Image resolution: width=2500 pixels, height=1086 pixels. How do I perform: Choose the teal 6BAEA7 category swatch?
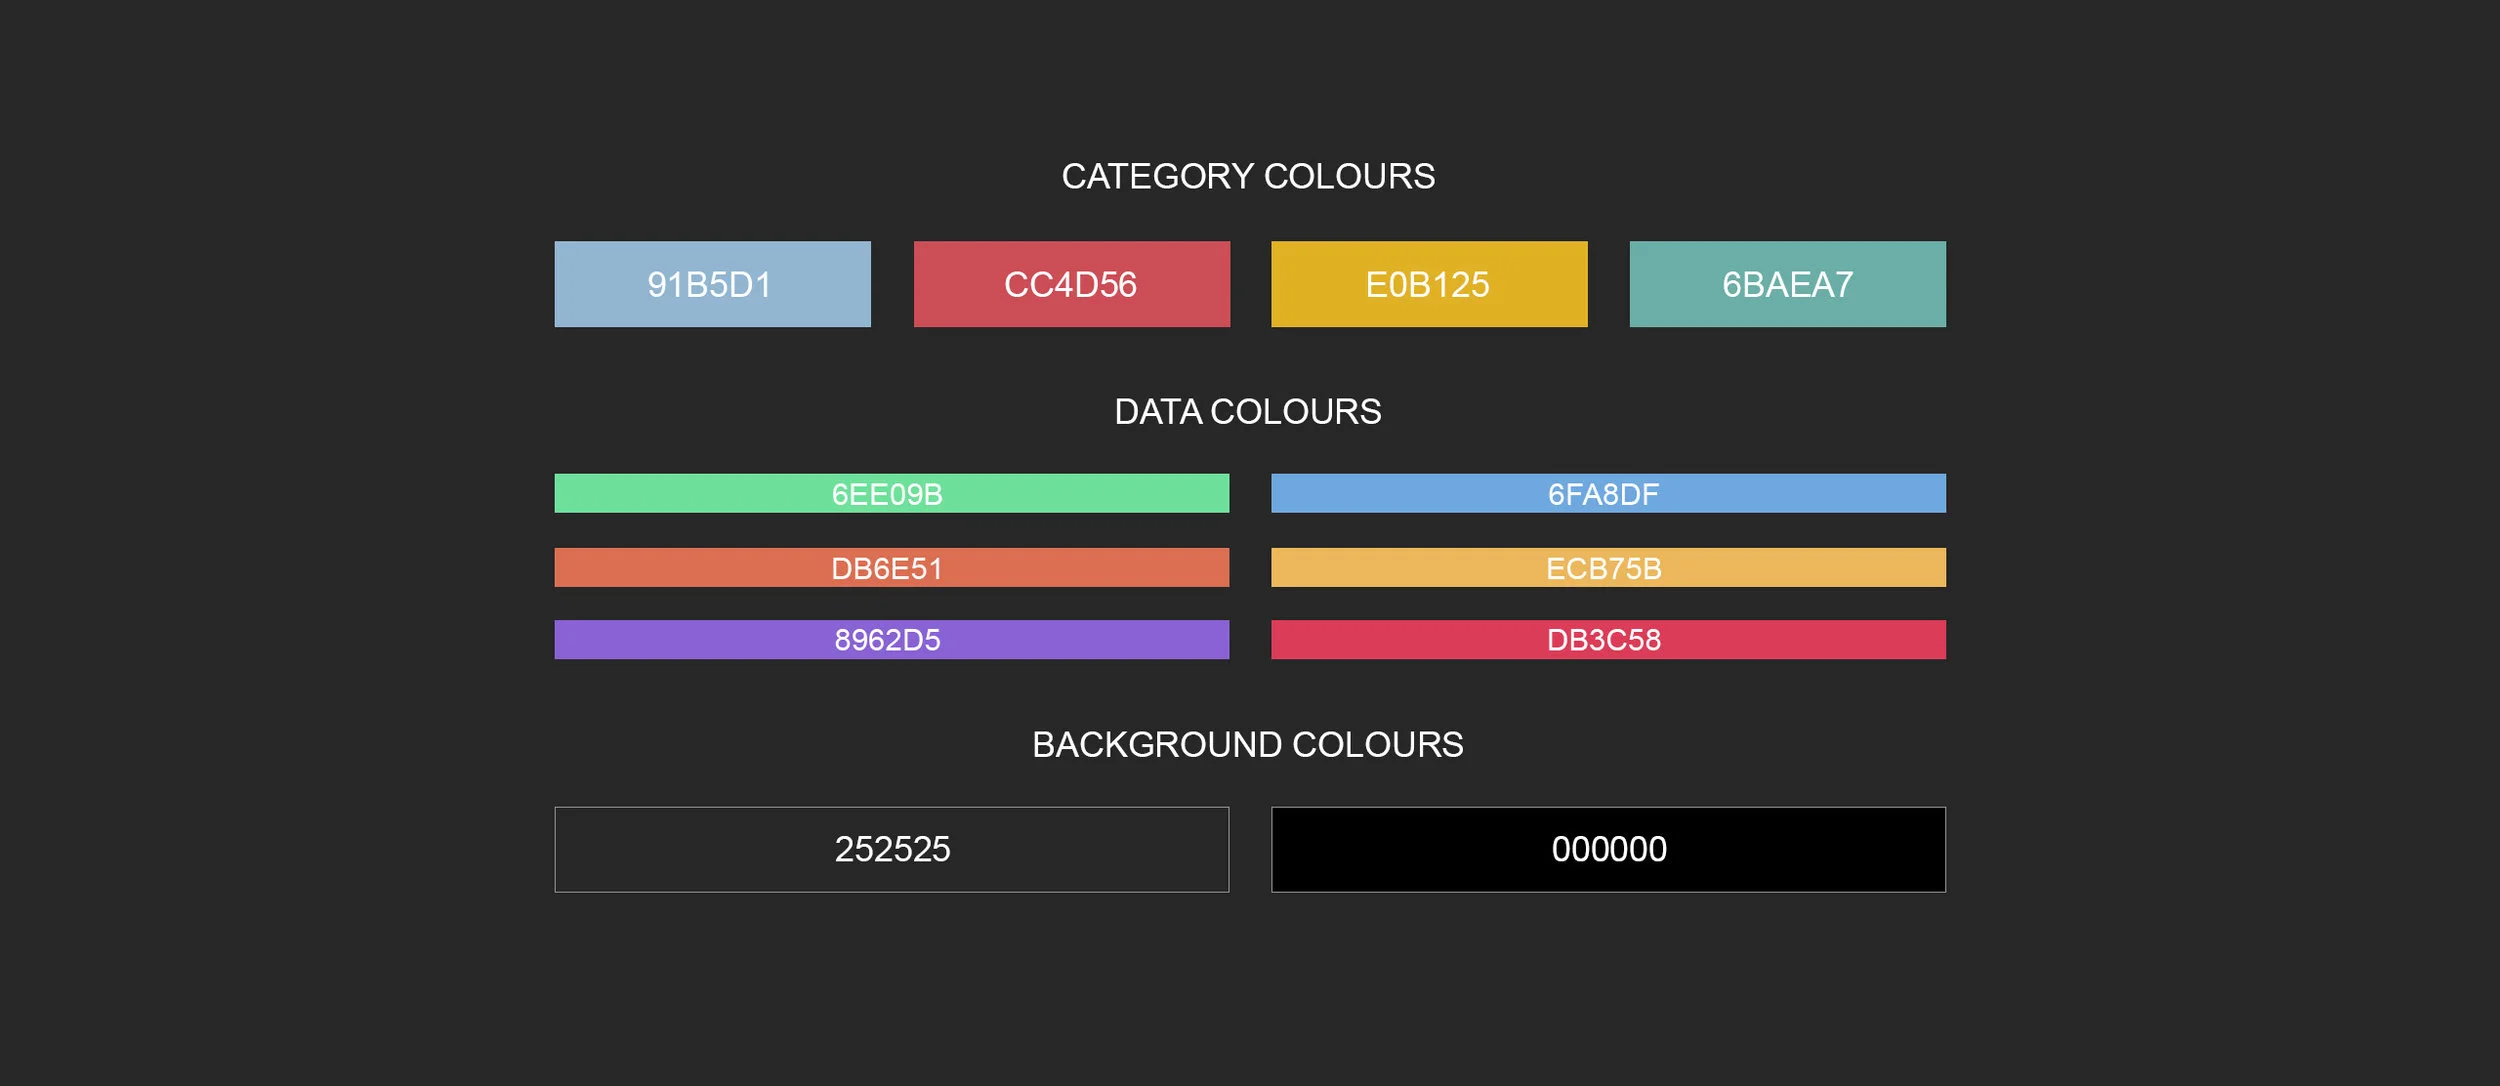point(1788,284)
